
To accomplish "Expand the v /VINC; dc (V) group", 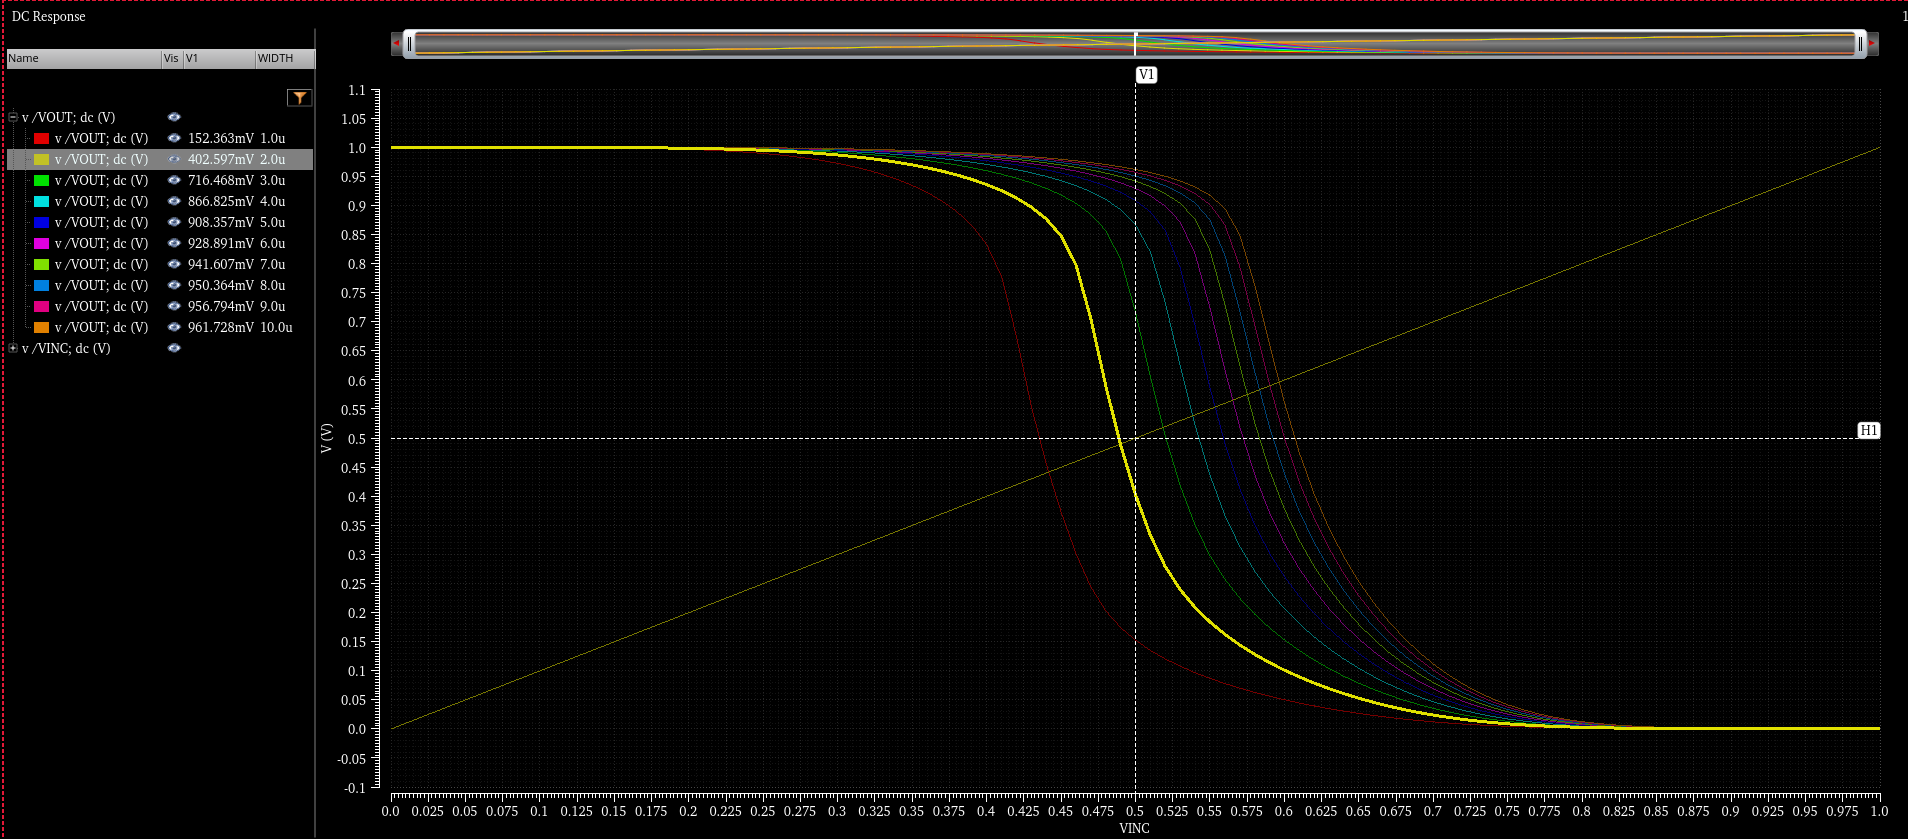I will (13, 348).
